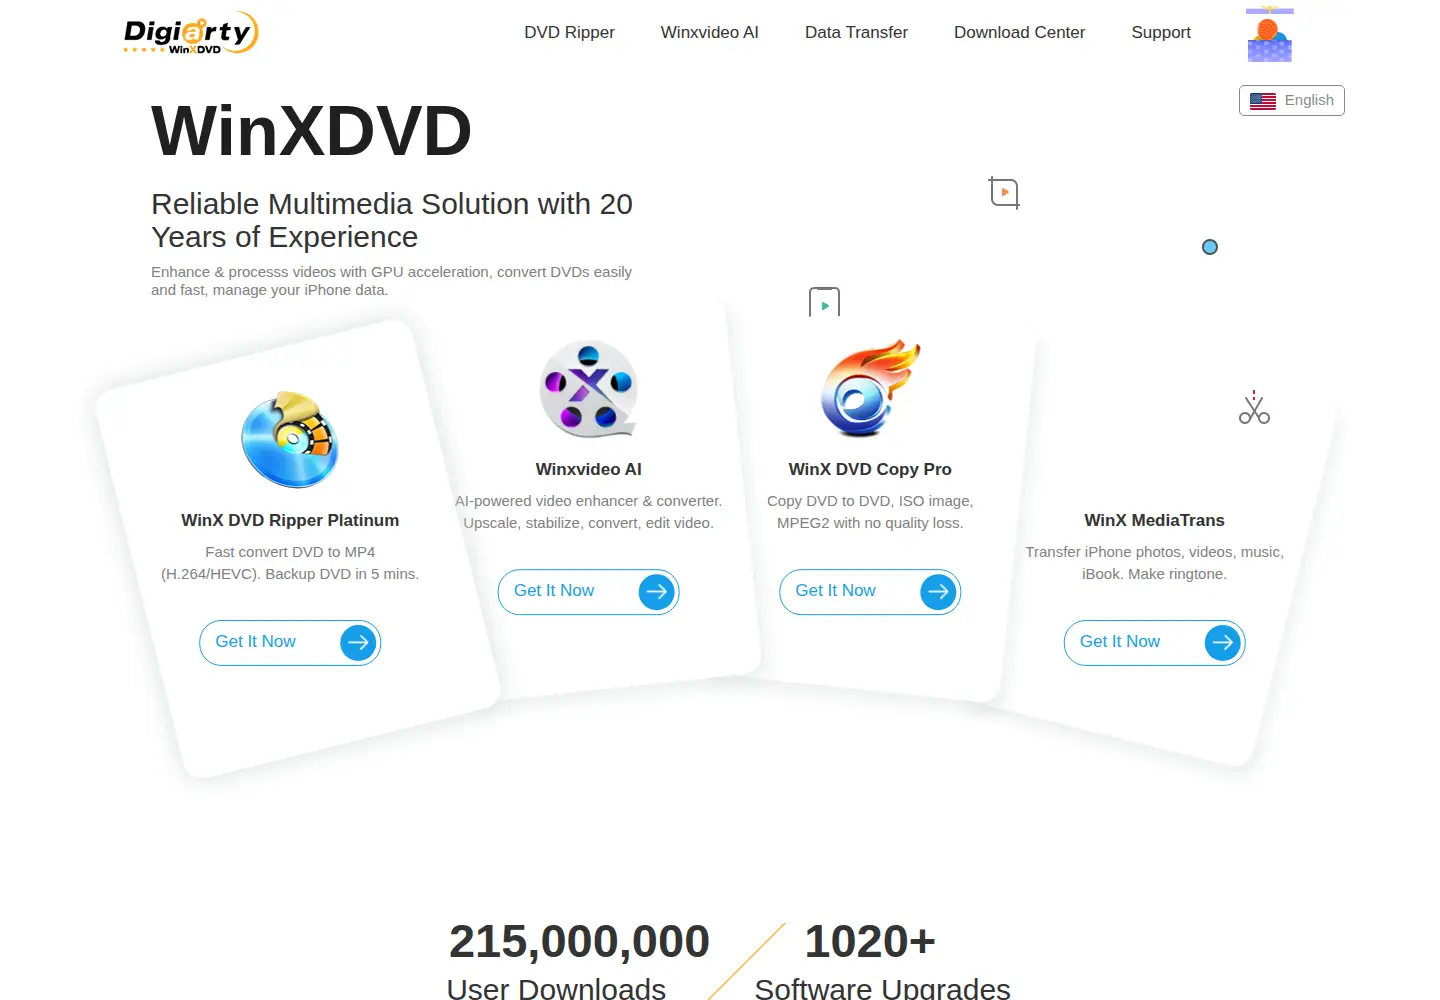Screen dimensions: 1440x1000
Task: Click 'User Downloads' label
Action: (x=556, y=989)
